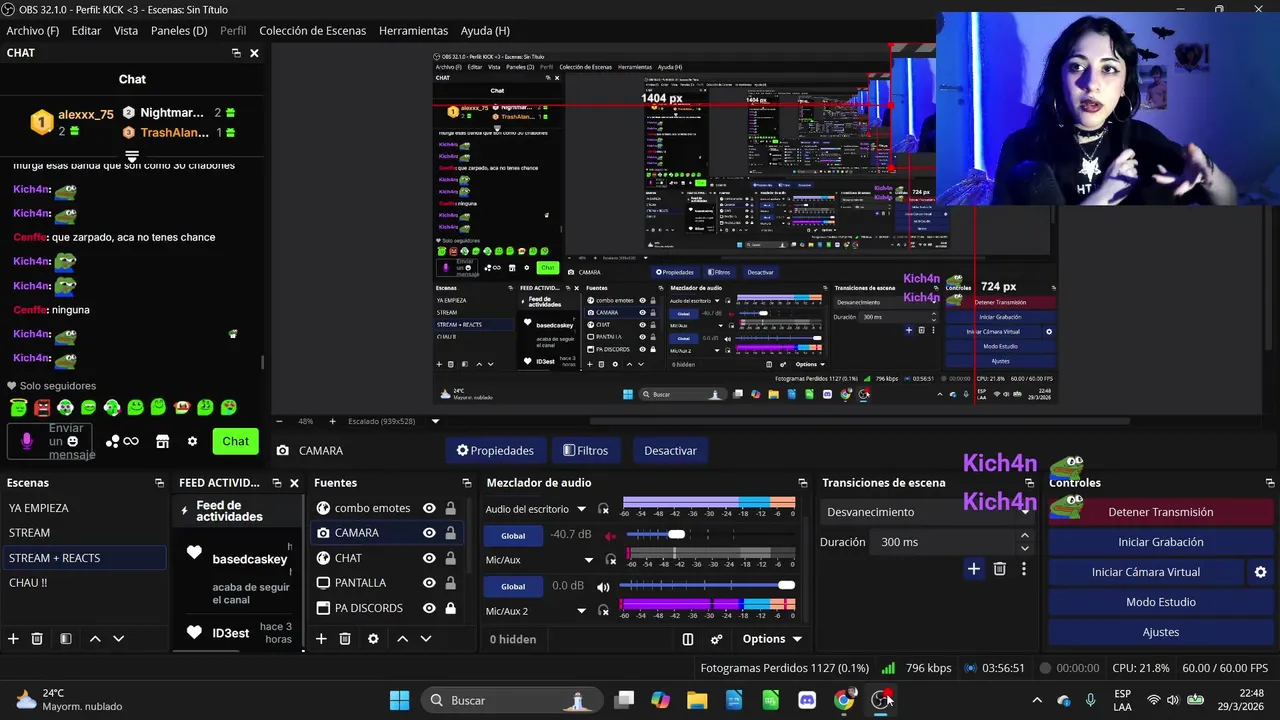Viewport: 1280px width, 720px height.
Task: Float the Mezclador de audio dock
Action: pyautogui.click(x=802, y=483)
